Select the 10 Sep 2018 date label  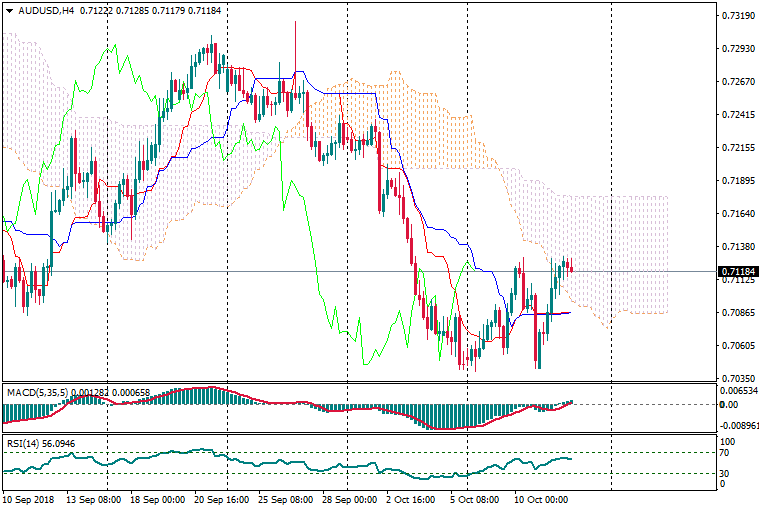tap(31, 498)
